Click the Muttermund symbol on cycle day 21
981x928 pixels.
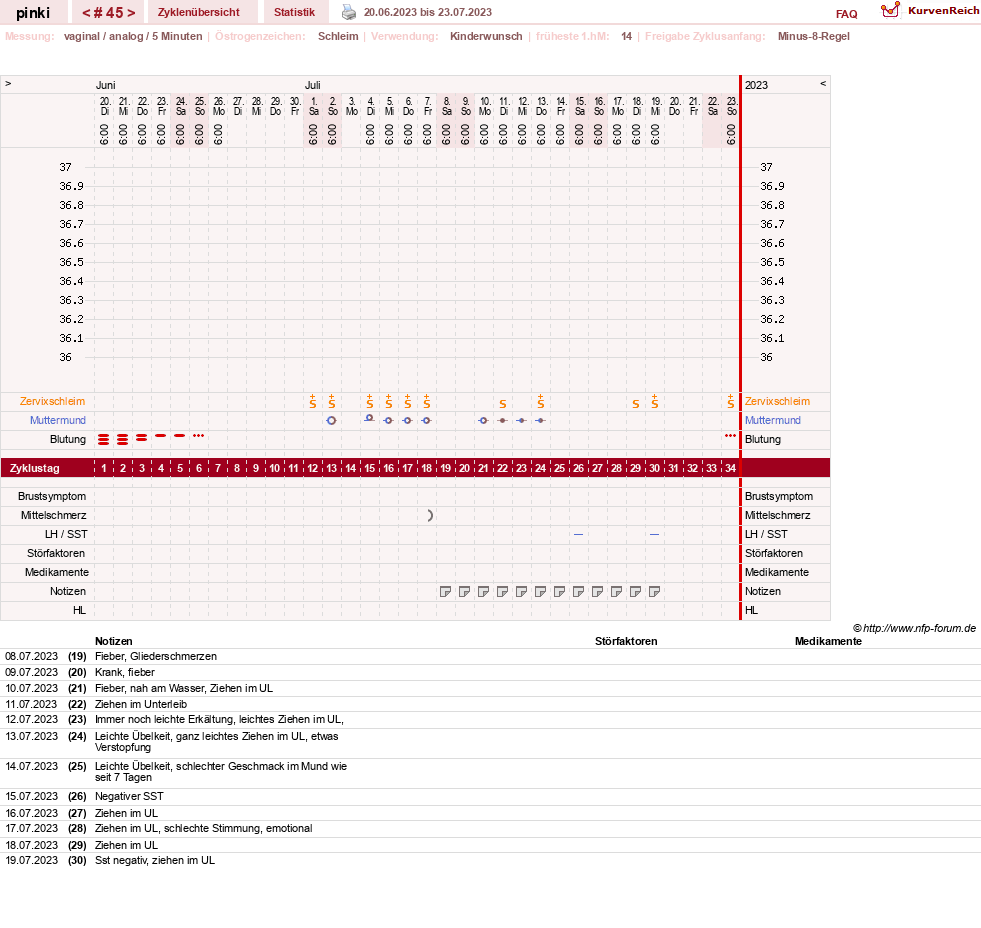point(483,421)
